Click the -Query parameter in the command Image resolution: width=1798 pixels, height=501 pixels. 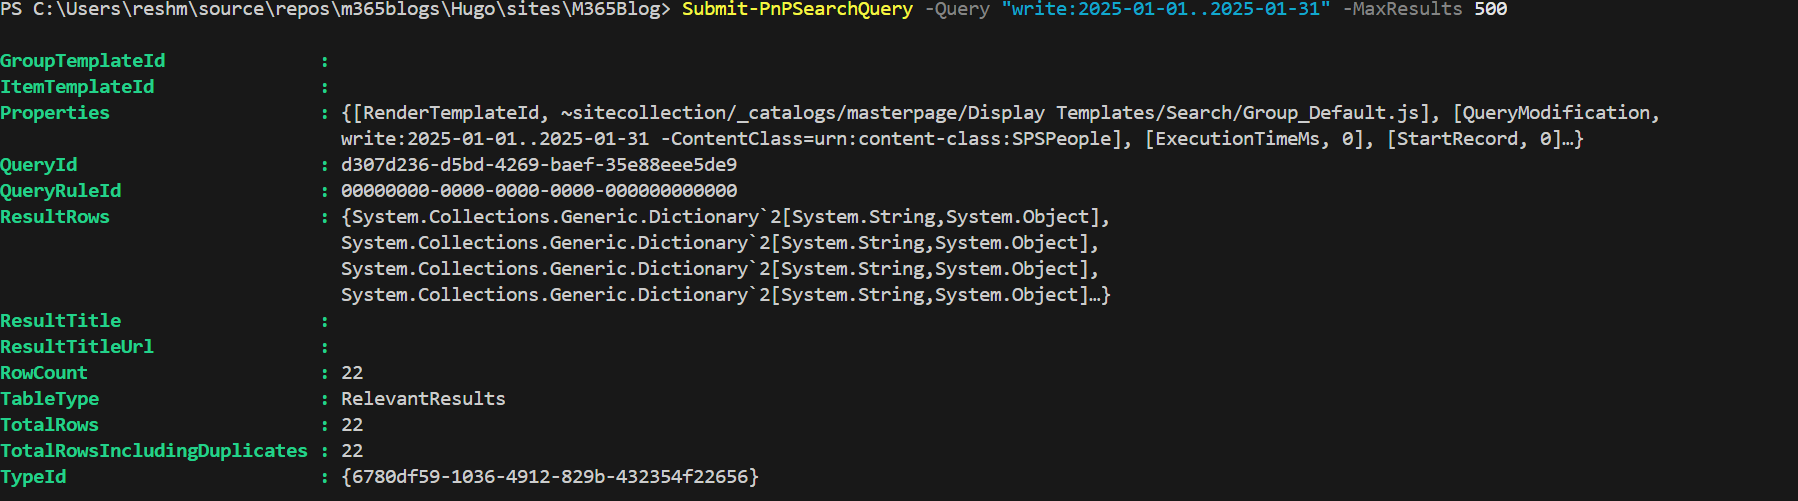[x=957, y=9]
